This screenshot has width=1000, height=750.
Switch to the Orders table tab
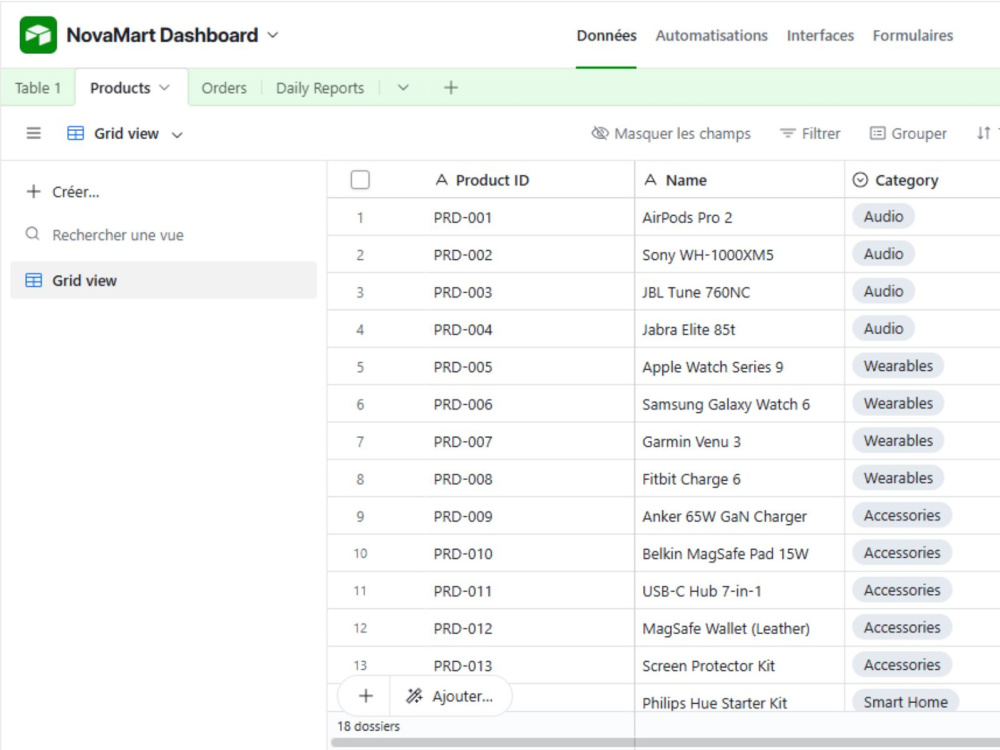[x=224, y=88]
